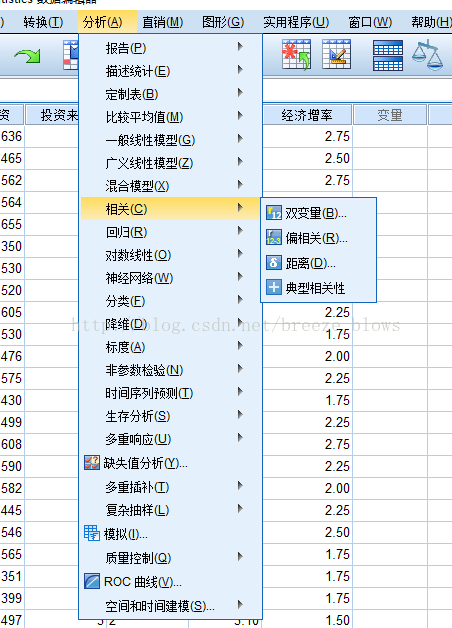Click the highlighted 相关(C) menu item
This screenshot has width=452, height=628.
[171, 209]
